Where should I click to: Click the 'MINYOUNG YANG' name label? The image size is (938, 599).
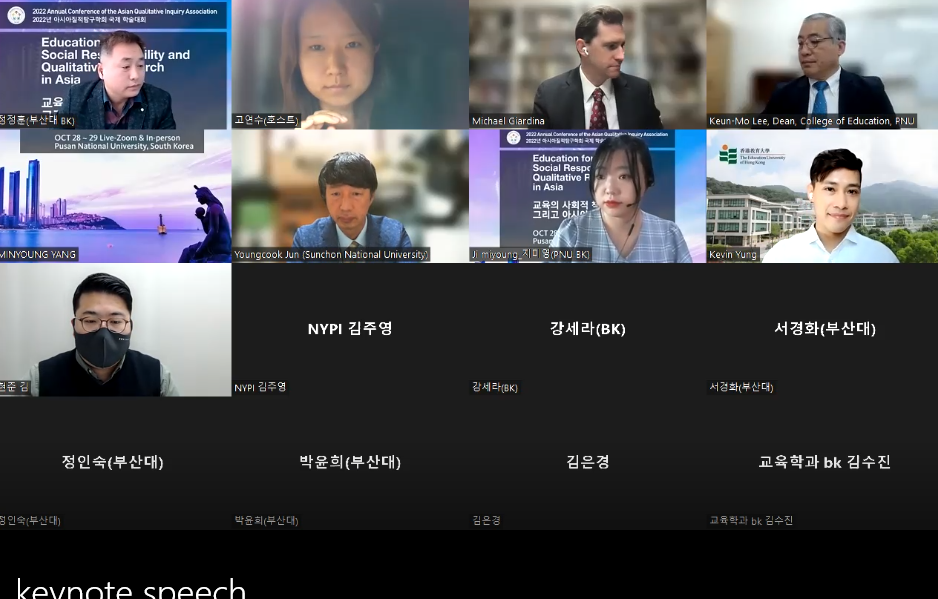(x=38, y=254)
